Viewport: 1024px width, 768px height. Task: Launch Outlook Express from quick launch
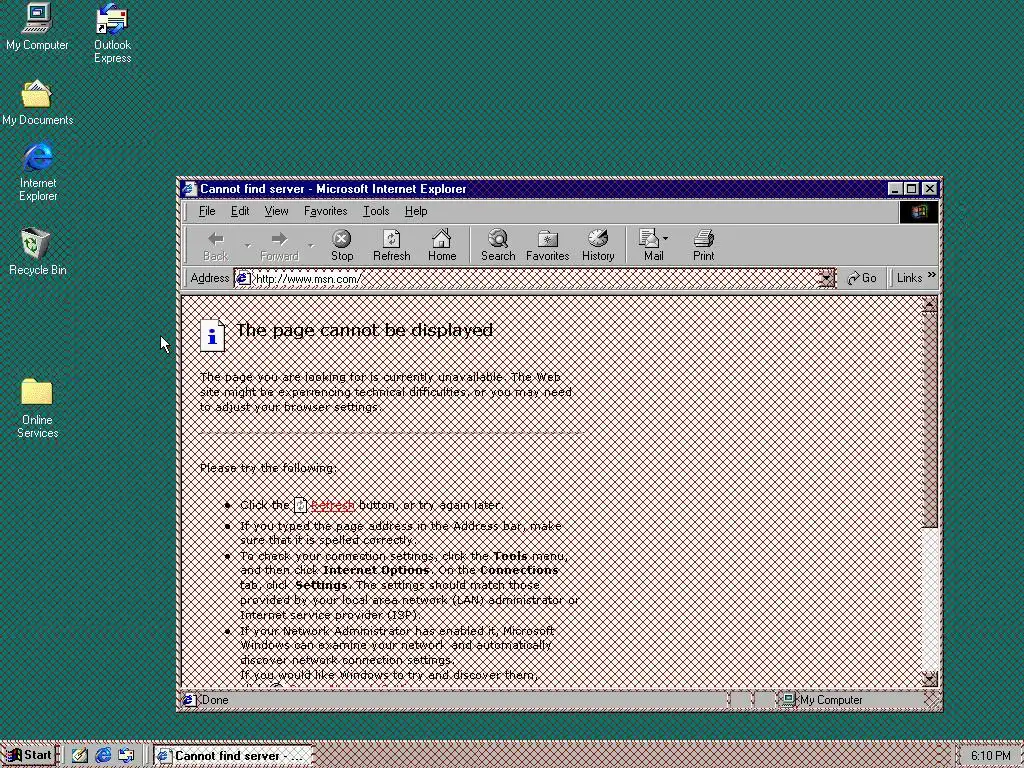pyautogui.click(x=126, y=756)
